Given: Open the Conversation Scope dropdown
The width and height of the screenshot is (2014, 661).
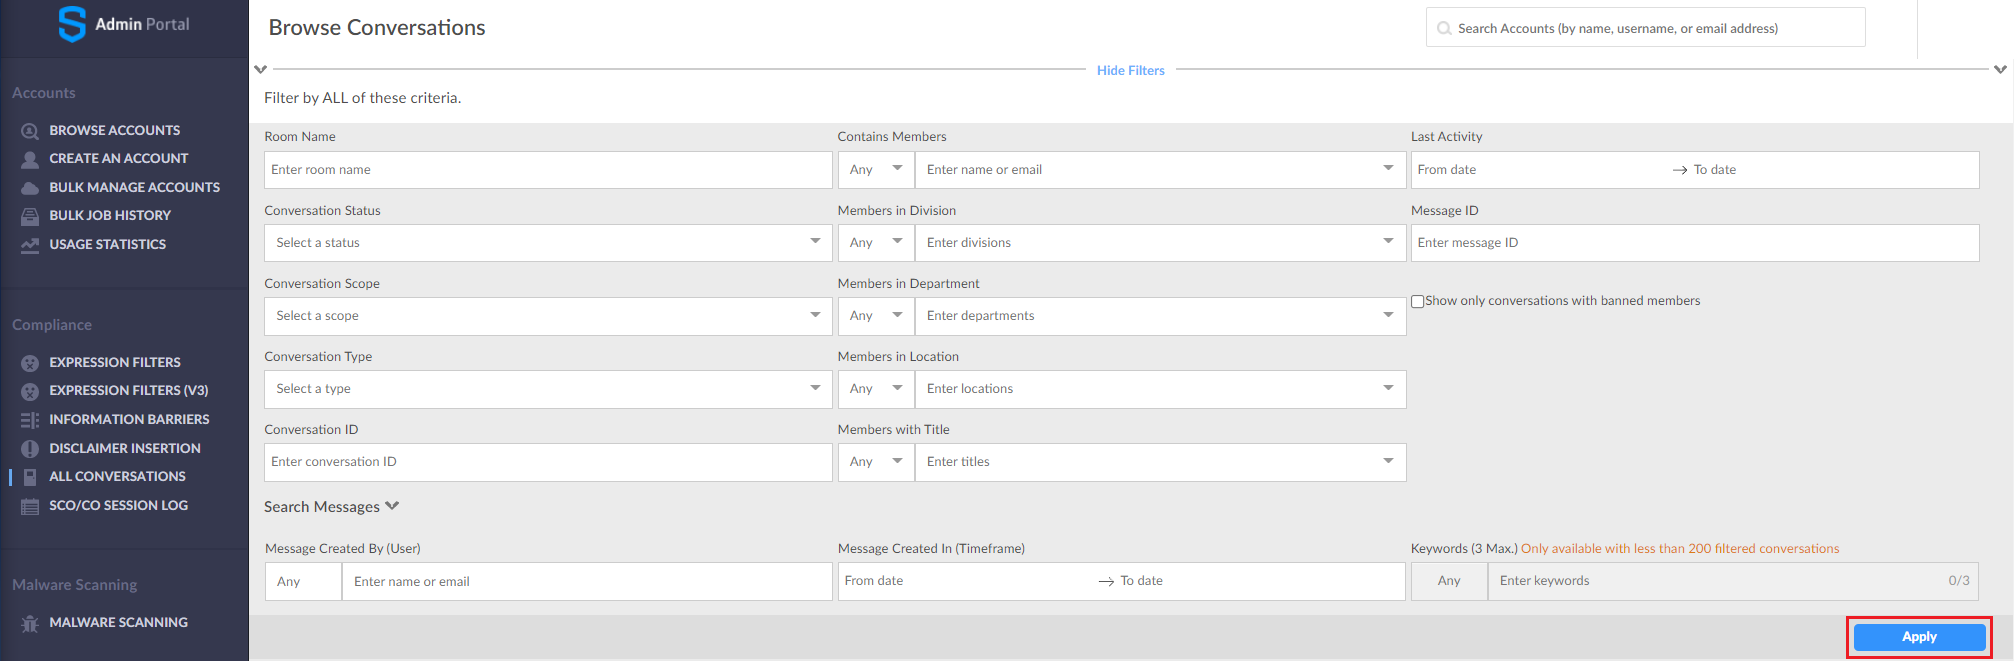Looking at the screenshot, I should tap(548, 316).
